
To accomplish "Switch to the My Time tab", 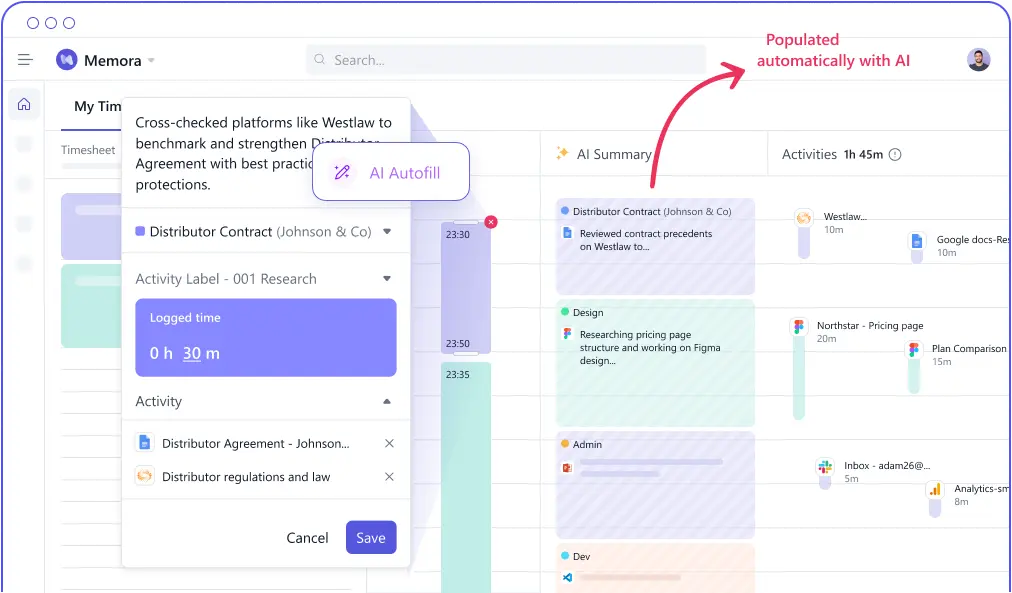I will (x=97, y=106).
